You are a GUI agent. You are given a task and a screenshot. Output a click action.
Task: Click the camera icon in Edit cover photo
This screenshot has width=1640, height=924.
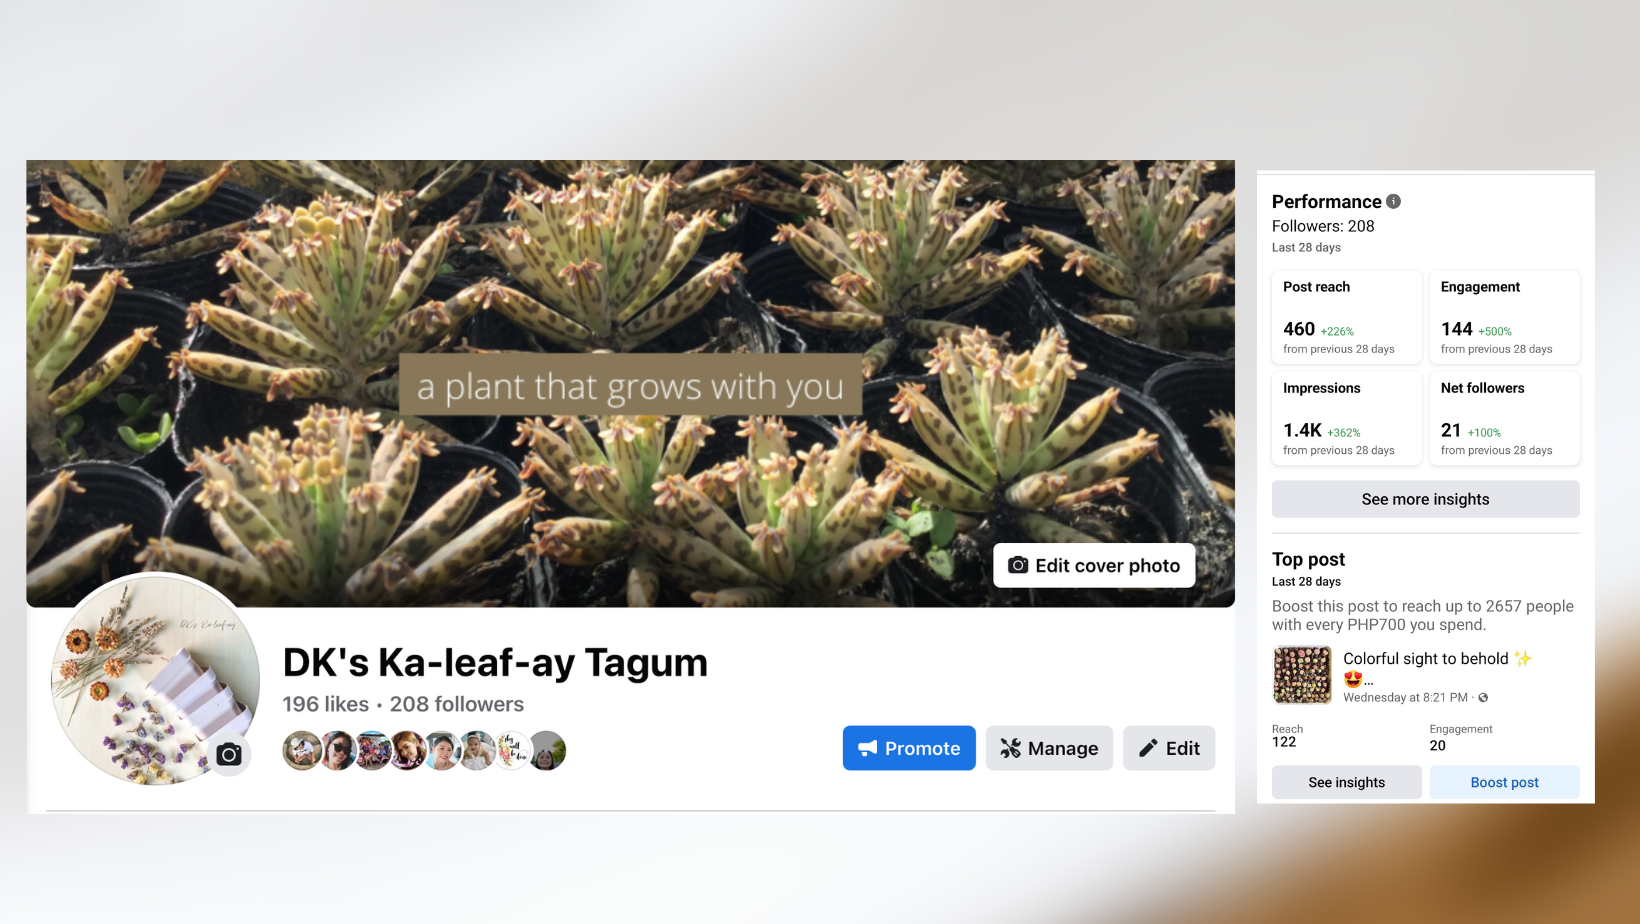[x=1018, y=565]
